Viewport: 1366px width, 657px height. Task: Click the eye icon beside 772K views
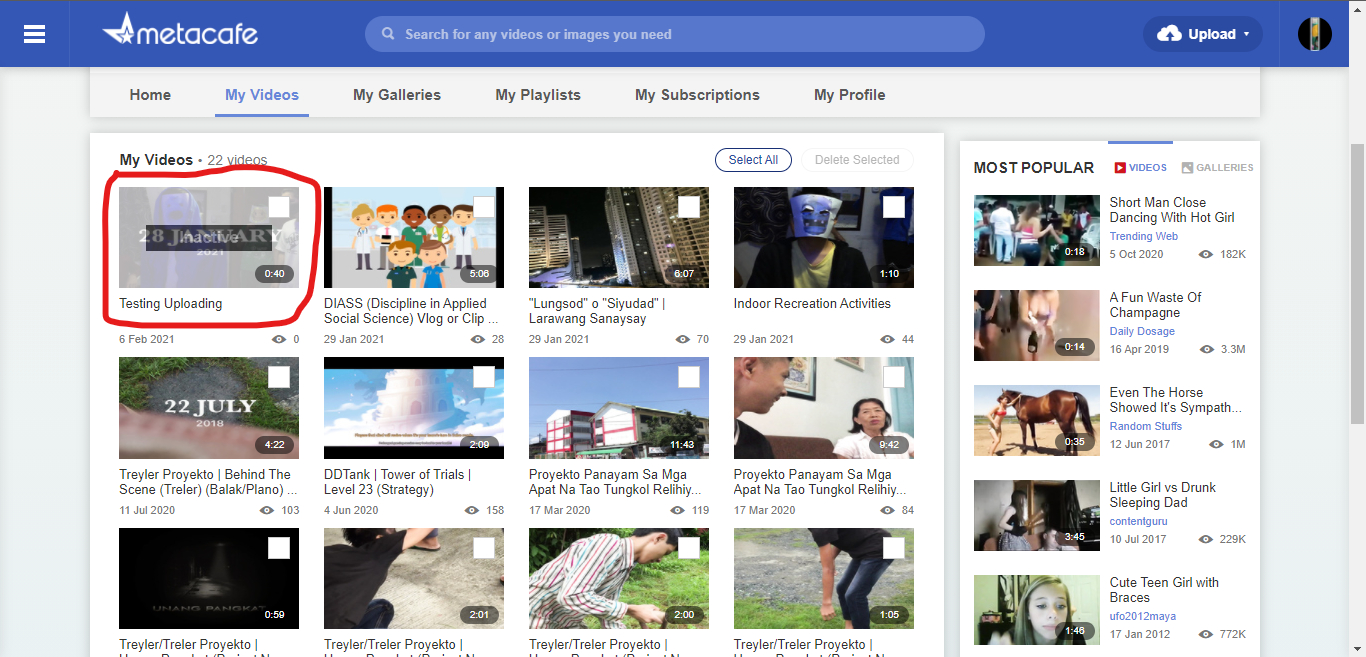pos(1206,634)
